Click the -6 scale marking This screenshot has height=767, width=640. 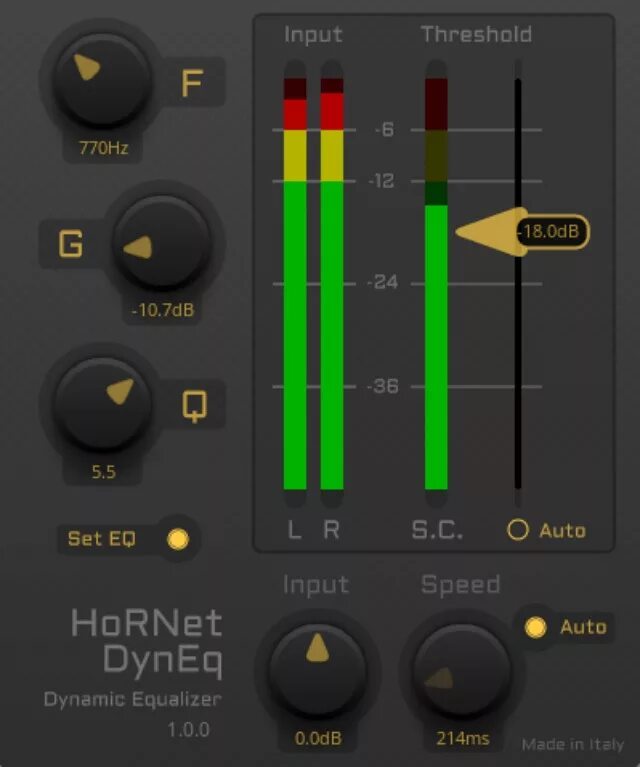pos(385,130)
